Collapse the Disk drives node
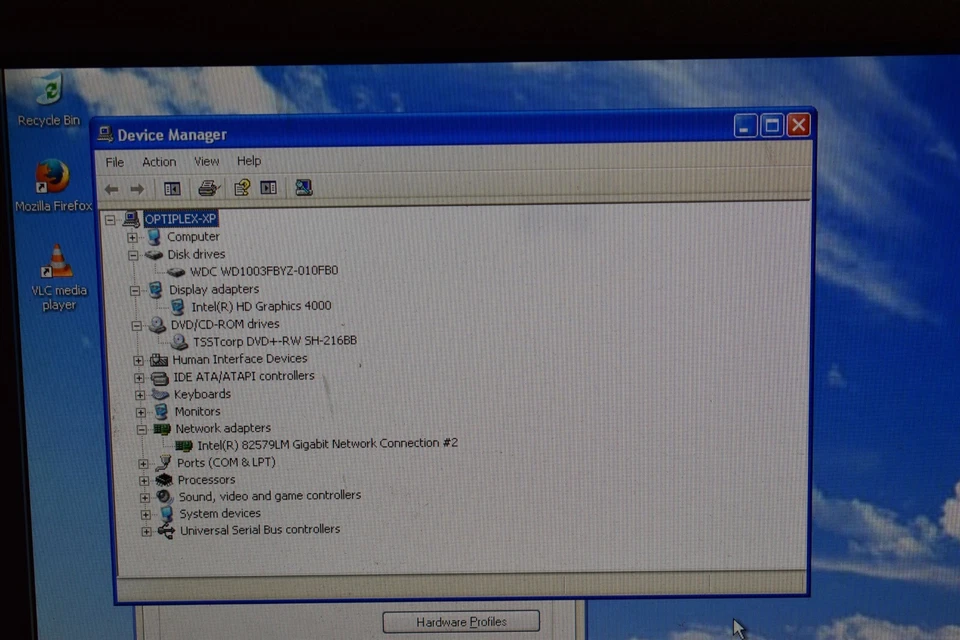This screenshot has width=960, height=640. (132, 254)
